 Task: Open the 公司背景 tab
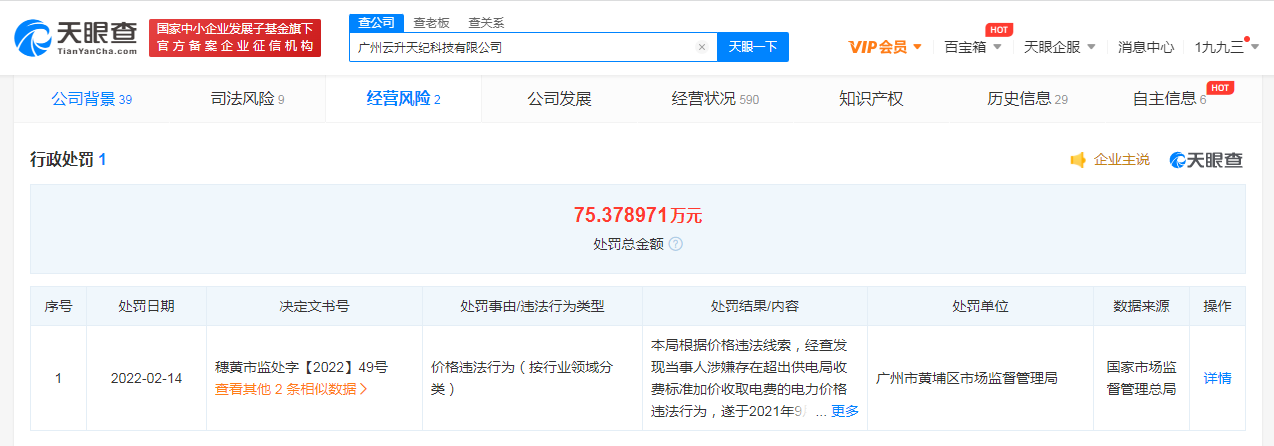[91, 99]
